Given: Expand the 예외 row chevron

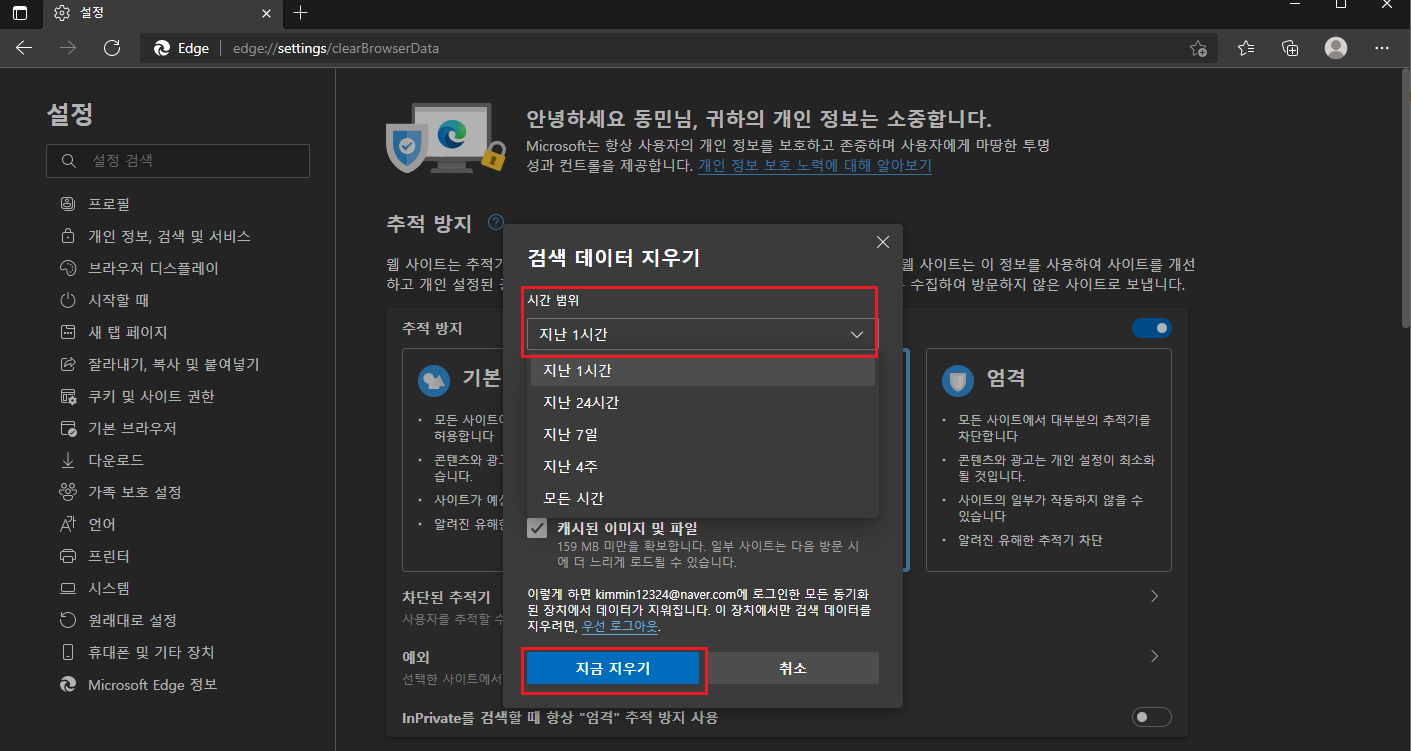Looking at the screenshot, I should [x=1155, y=656].
